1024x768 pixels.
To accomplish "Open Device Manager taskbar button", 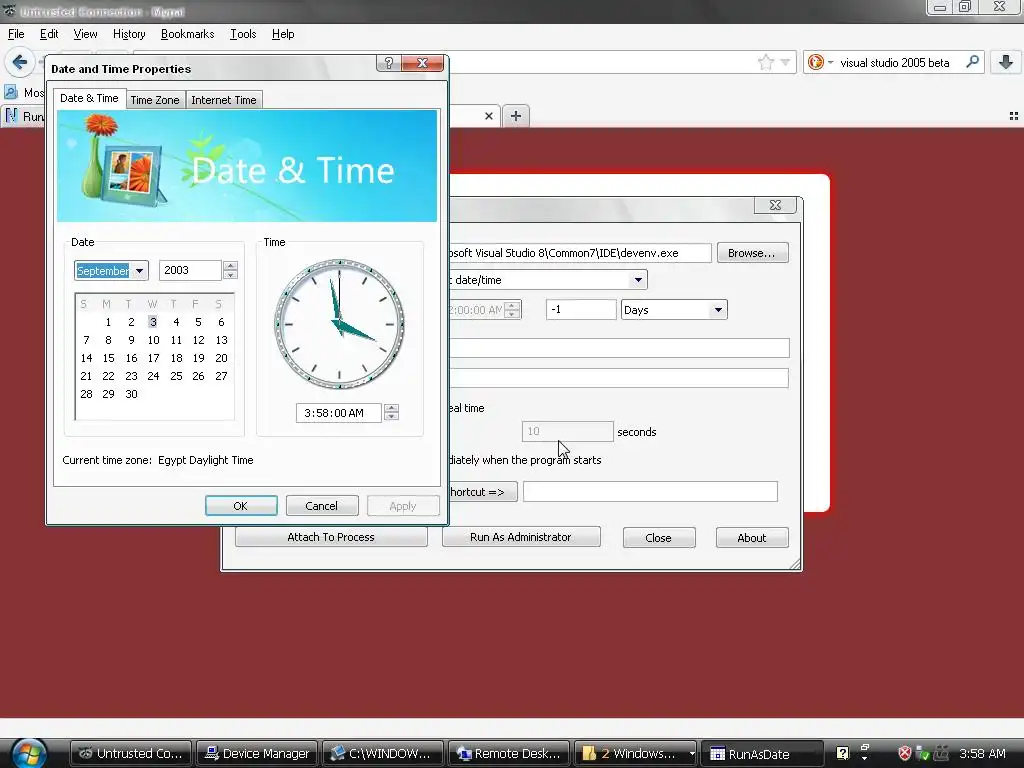I will pyautogui.click(x=257, y=754).
